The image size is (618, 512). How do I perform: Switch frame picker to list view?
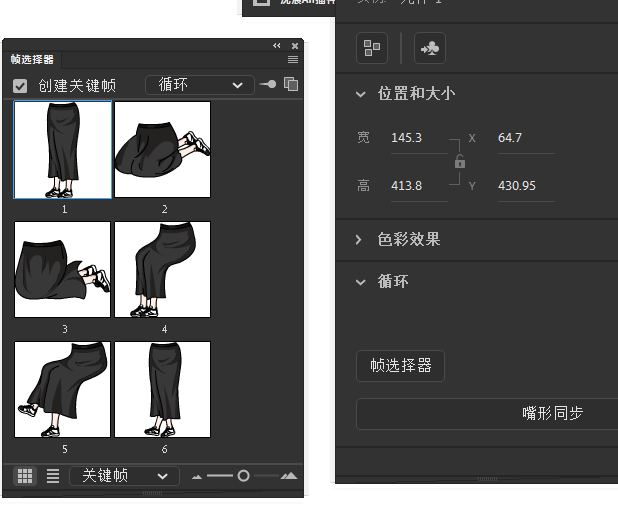[53, 476]
